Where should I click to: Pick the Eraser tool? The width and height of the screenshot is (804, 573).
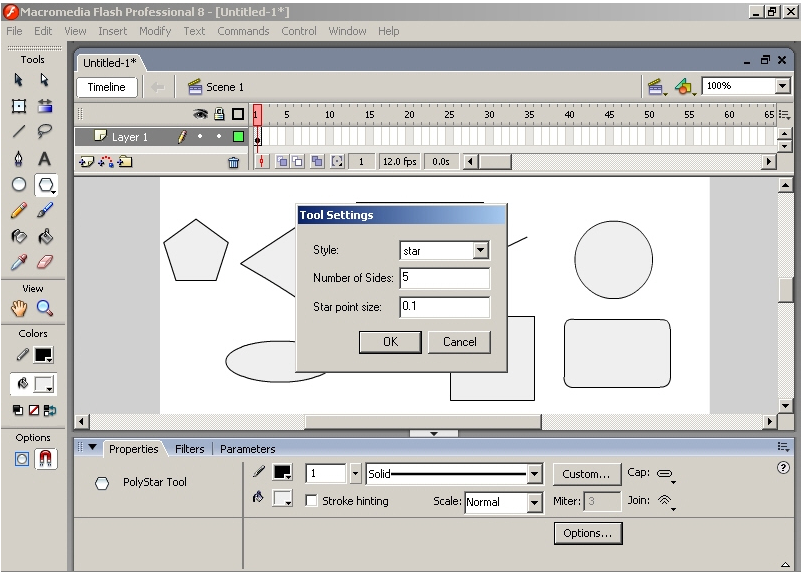click(x=45, y=263)
